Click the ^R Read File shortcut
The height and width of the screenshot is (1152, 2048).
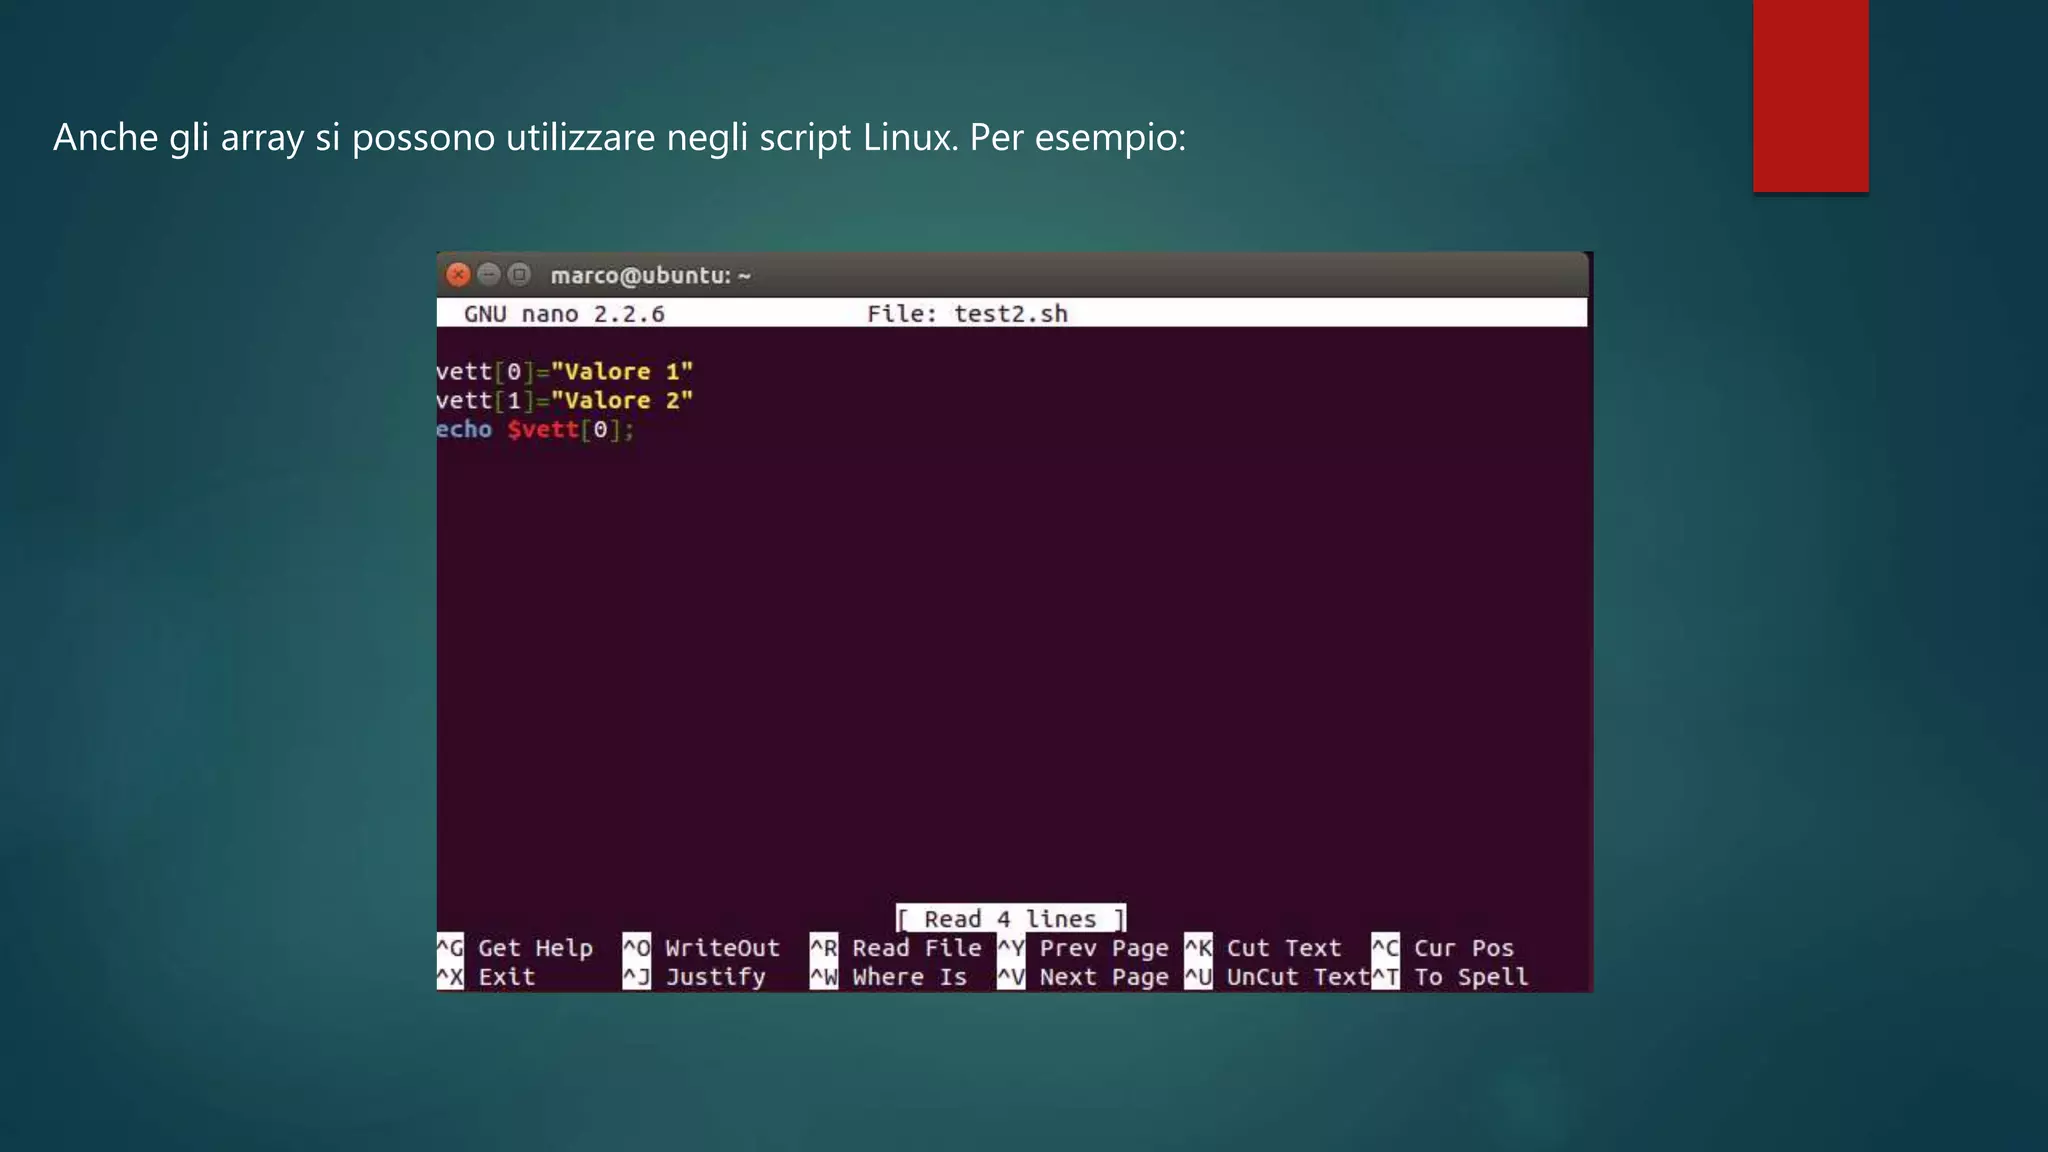pyautogui.click(x=896, y=948)
